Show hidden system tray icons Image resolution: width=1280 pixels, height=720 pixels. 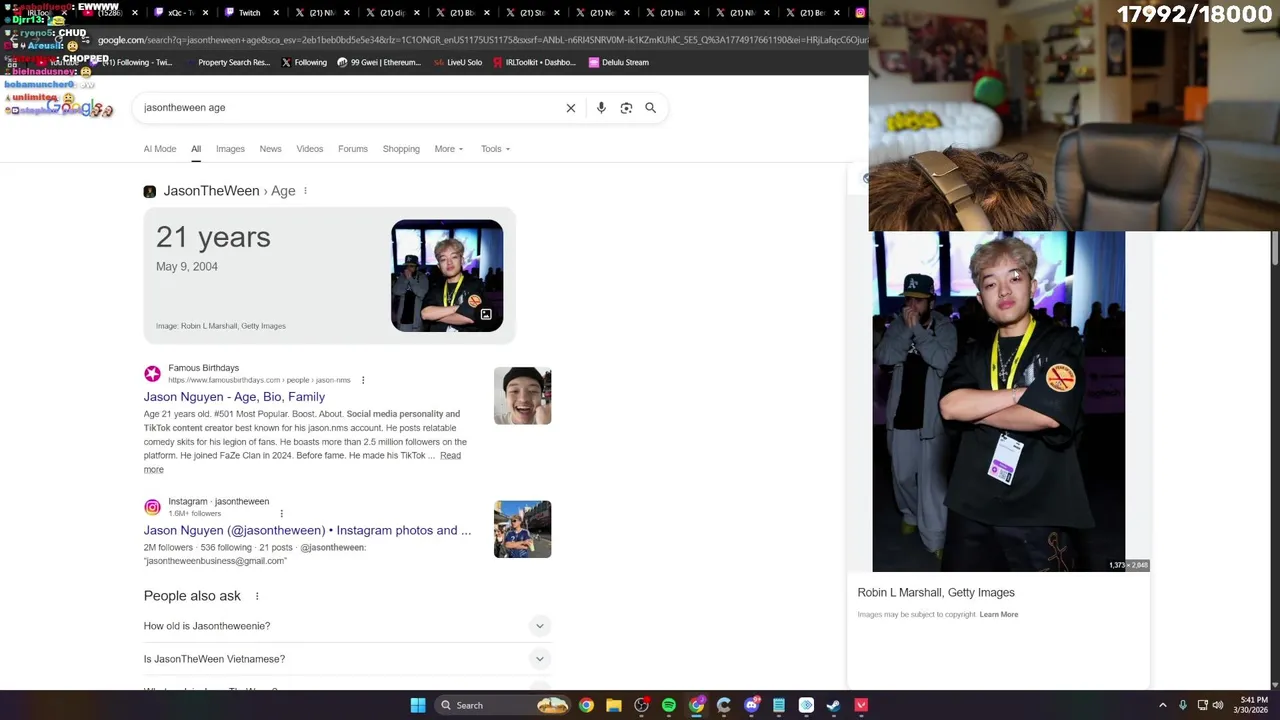point(1162,705)
